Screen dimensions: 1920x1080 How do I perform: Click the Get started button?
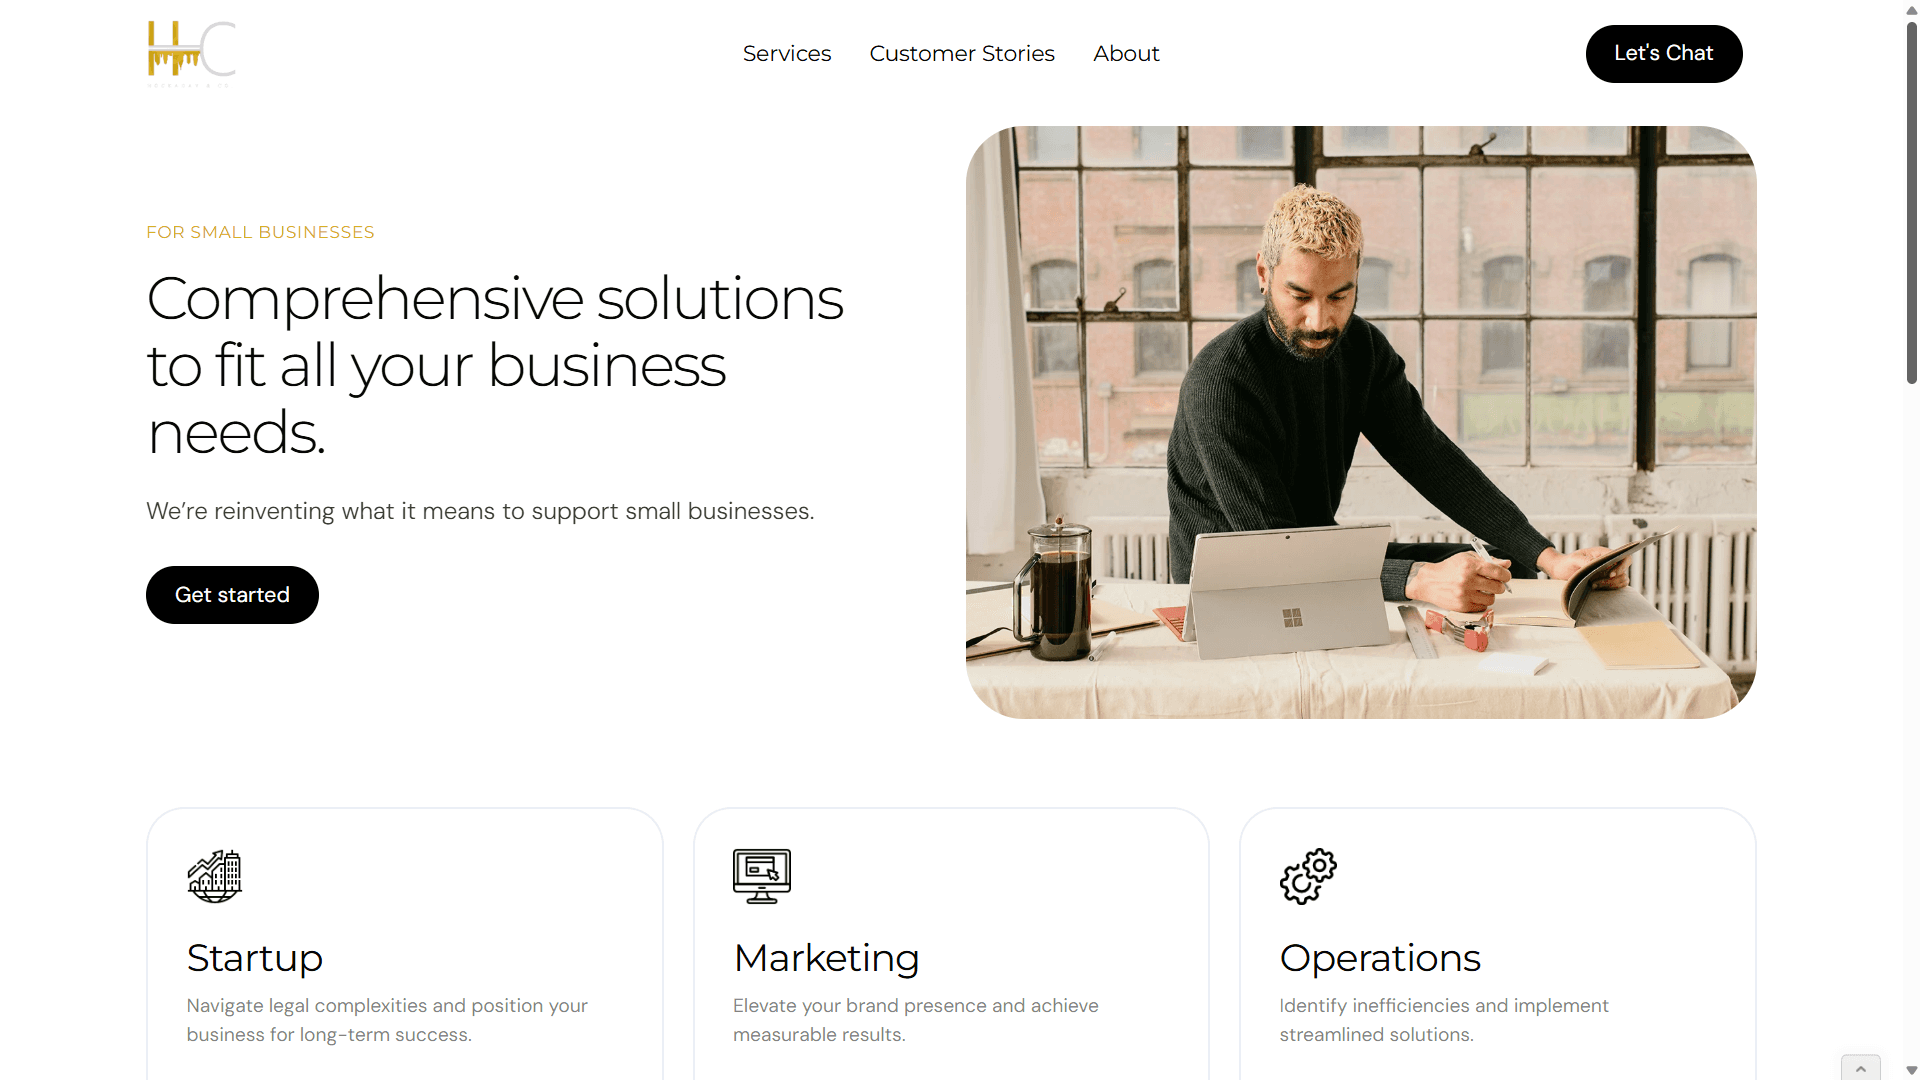[232, 595]
